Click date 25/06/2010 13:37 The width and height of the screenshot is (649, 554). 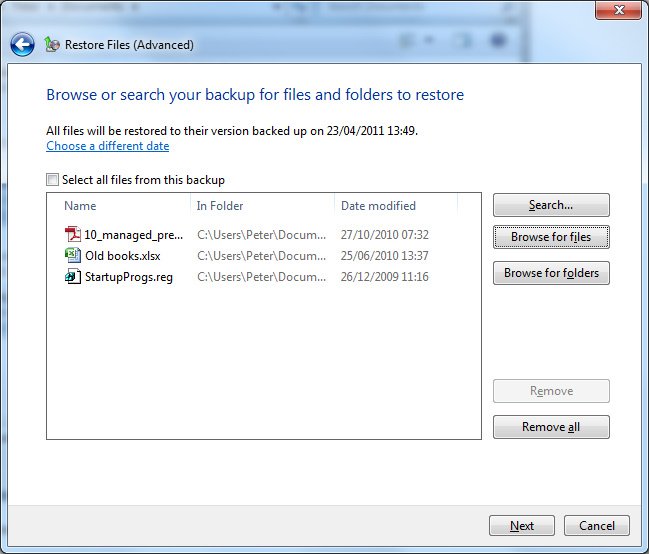pos(385,255)
